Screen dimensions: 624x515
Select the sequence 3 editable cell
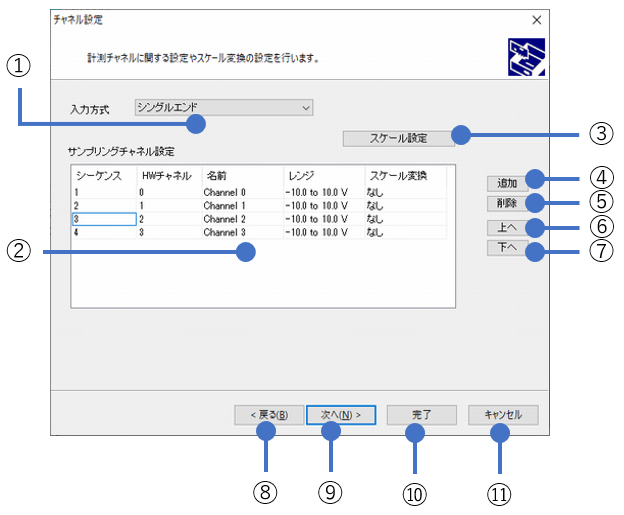103,219
